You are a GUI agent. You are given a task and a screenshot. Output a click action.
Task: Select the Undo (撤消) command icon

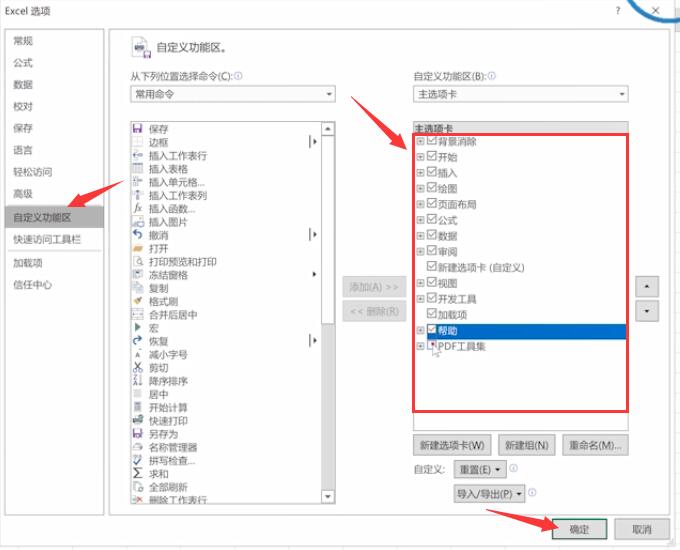137,235
